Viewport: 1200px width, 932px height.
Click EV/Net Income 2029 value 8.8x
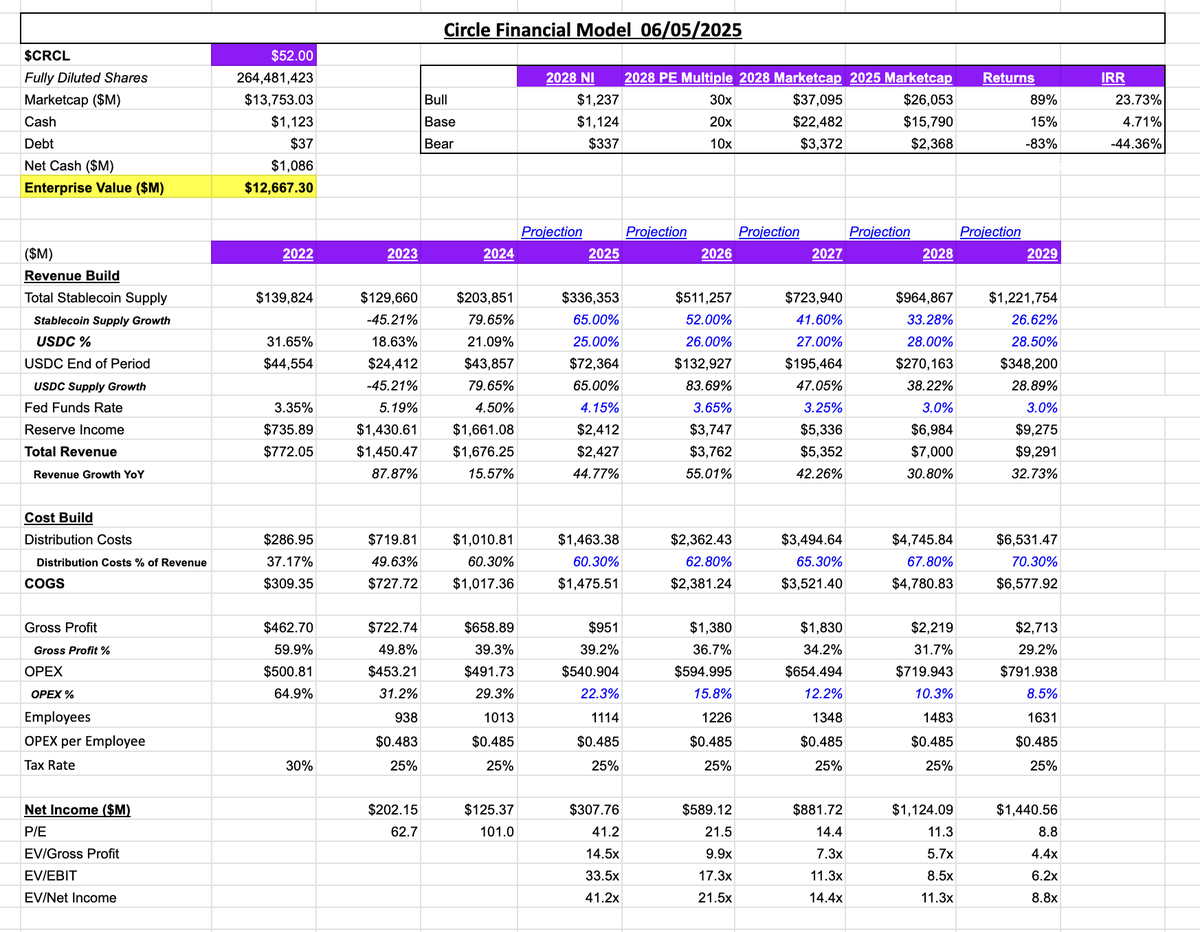pyautogui.click(x=1043, y=897)
